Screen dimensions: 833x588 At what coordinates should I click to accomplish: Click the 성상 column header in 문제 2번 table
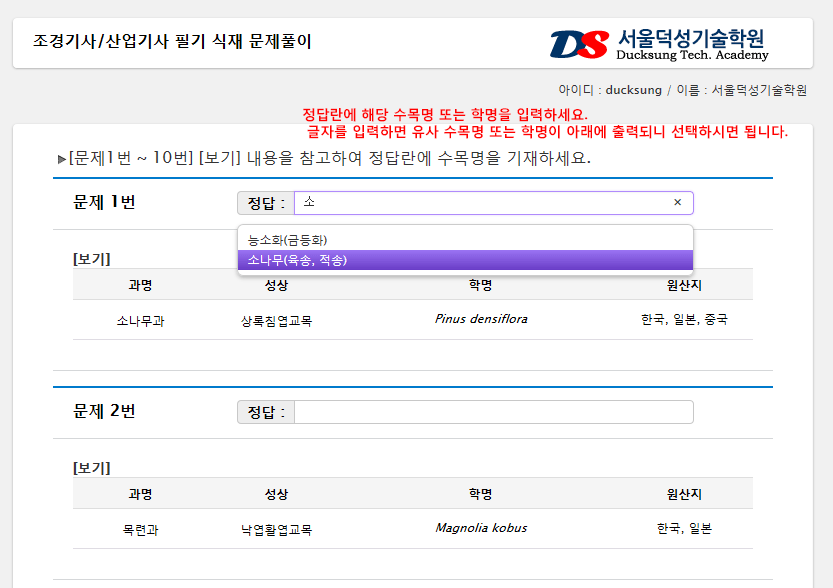276,494
